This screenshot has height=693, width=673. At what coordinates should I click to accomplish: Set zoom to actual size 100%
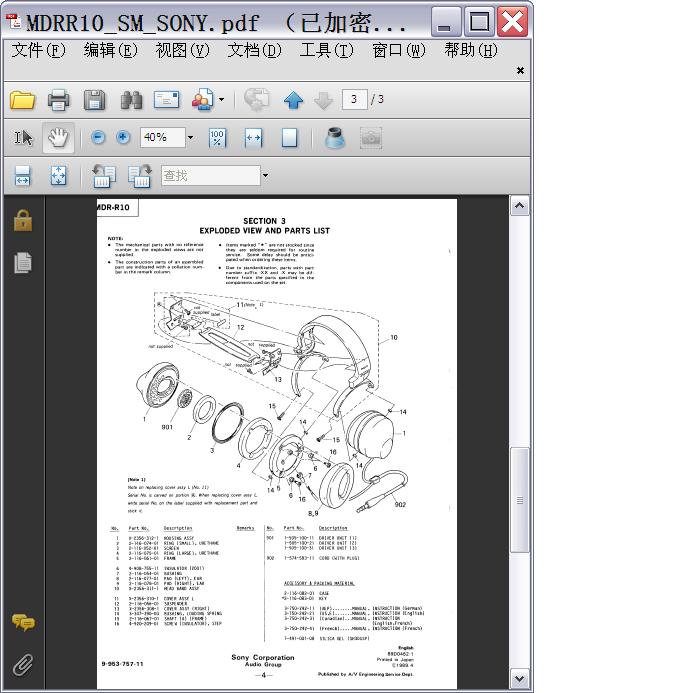pos(217,138)
